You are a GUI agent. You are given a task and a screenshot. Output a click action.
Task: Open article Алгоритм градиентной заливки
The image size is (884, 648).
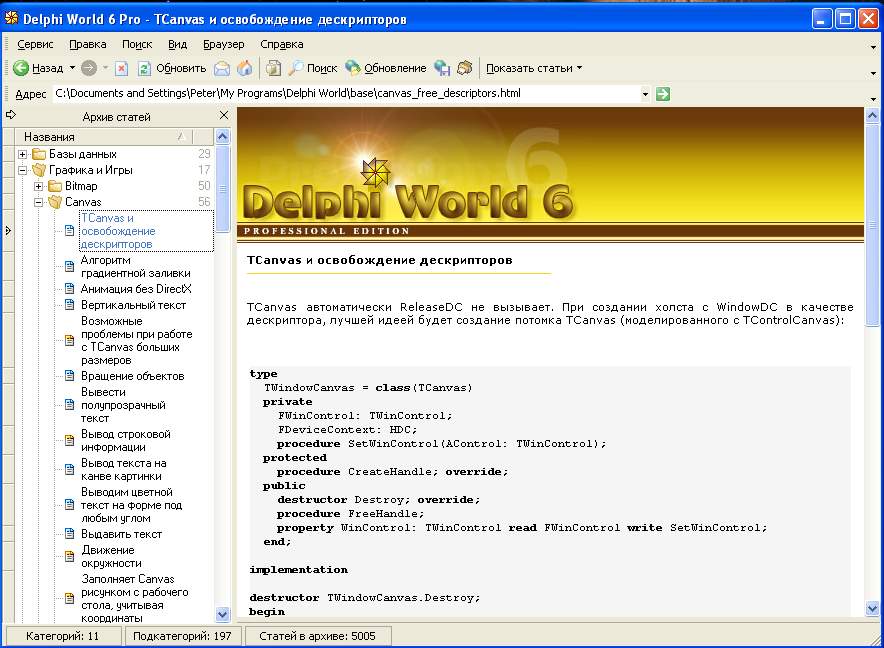(x=135, y=267)
